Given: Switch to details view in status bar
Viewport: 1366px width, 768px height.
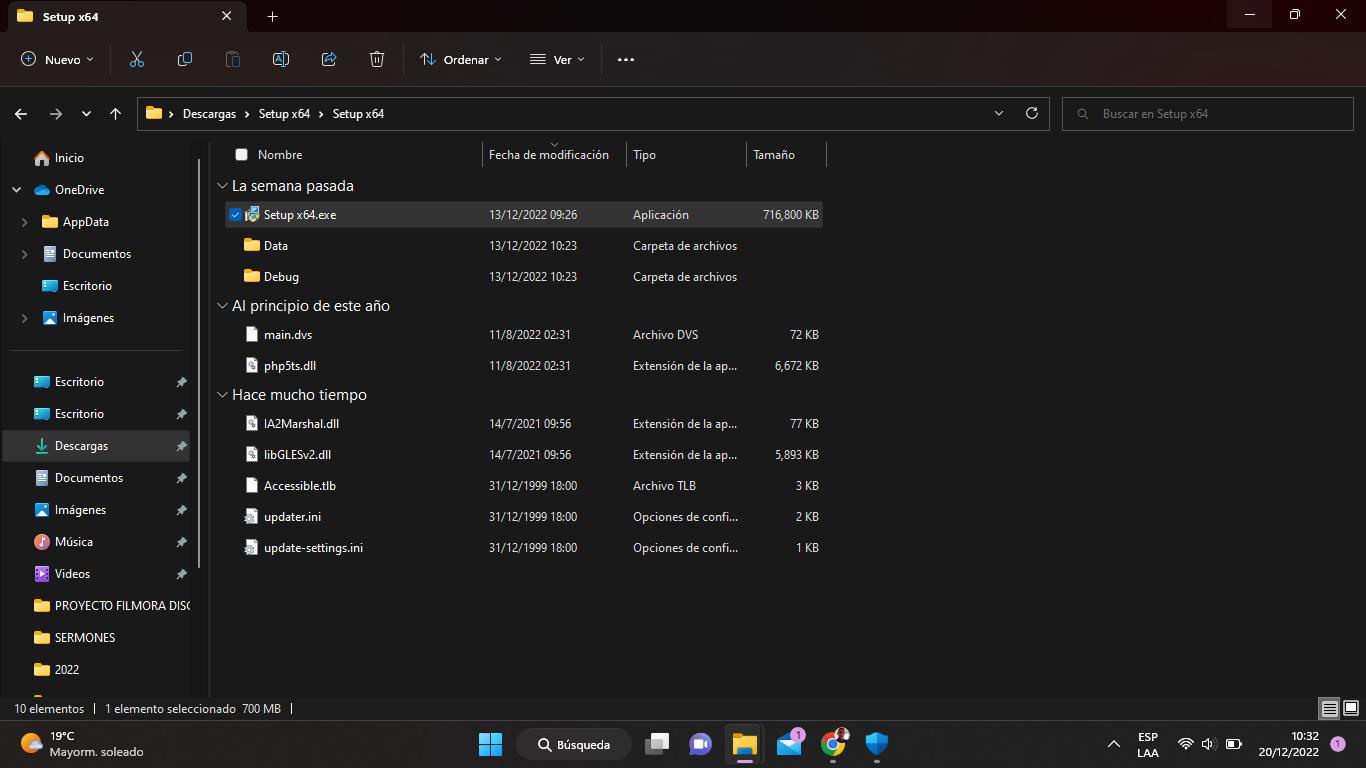Looking at the screenshot, I should pyautogui.click(x=1329, y=708).
